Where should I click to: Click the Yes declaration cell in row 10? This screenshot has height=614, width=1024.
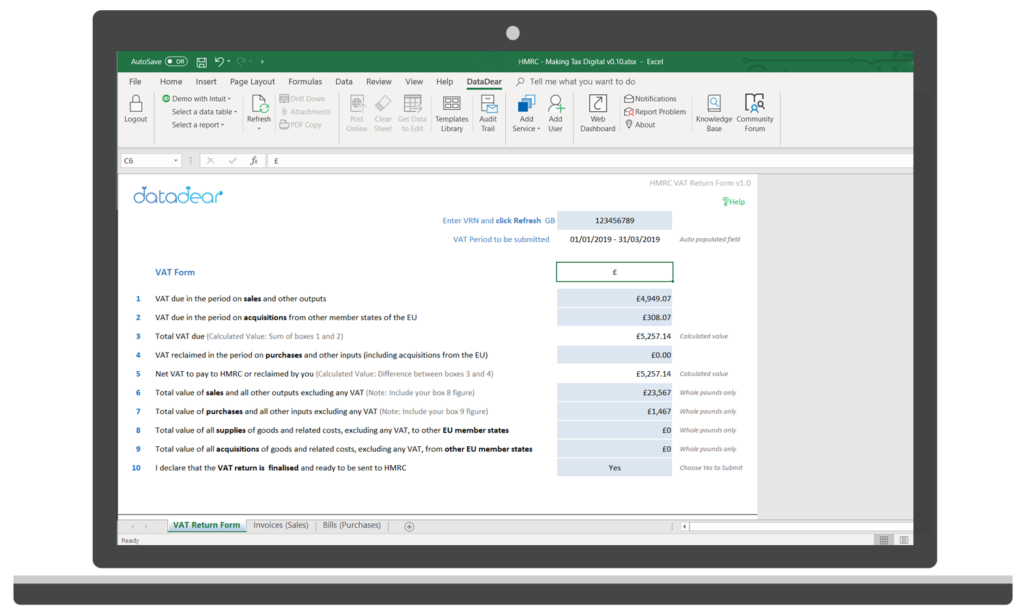(615, 468)
